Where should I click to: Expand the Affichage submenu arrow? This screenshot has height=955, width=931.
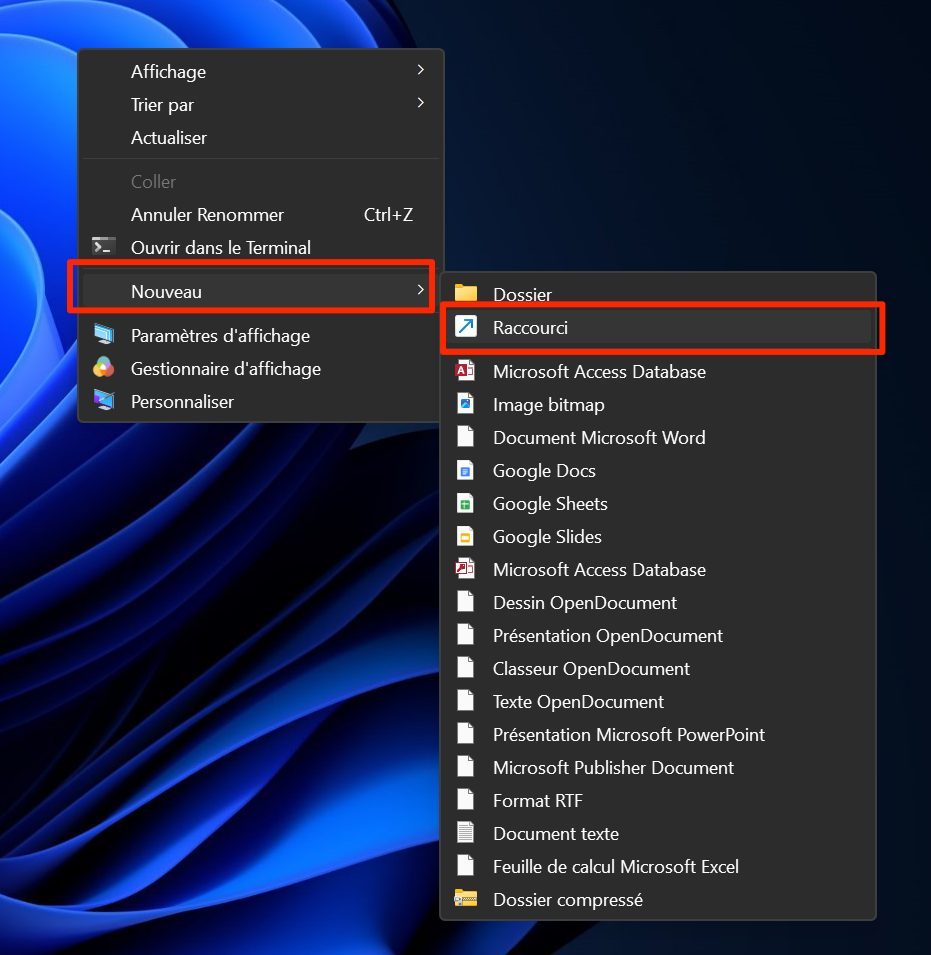click(x=420, y=71)
